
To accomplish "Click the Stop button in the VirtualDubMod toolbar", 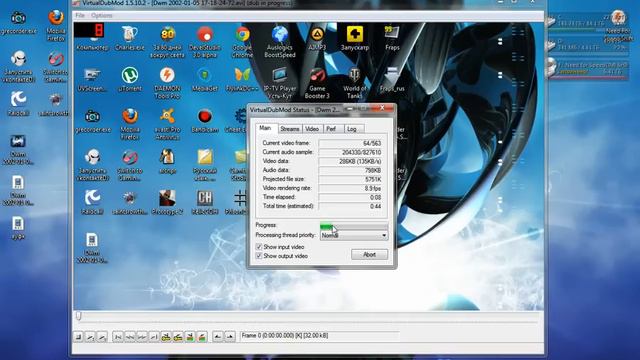I will click(x=78, y=337).
